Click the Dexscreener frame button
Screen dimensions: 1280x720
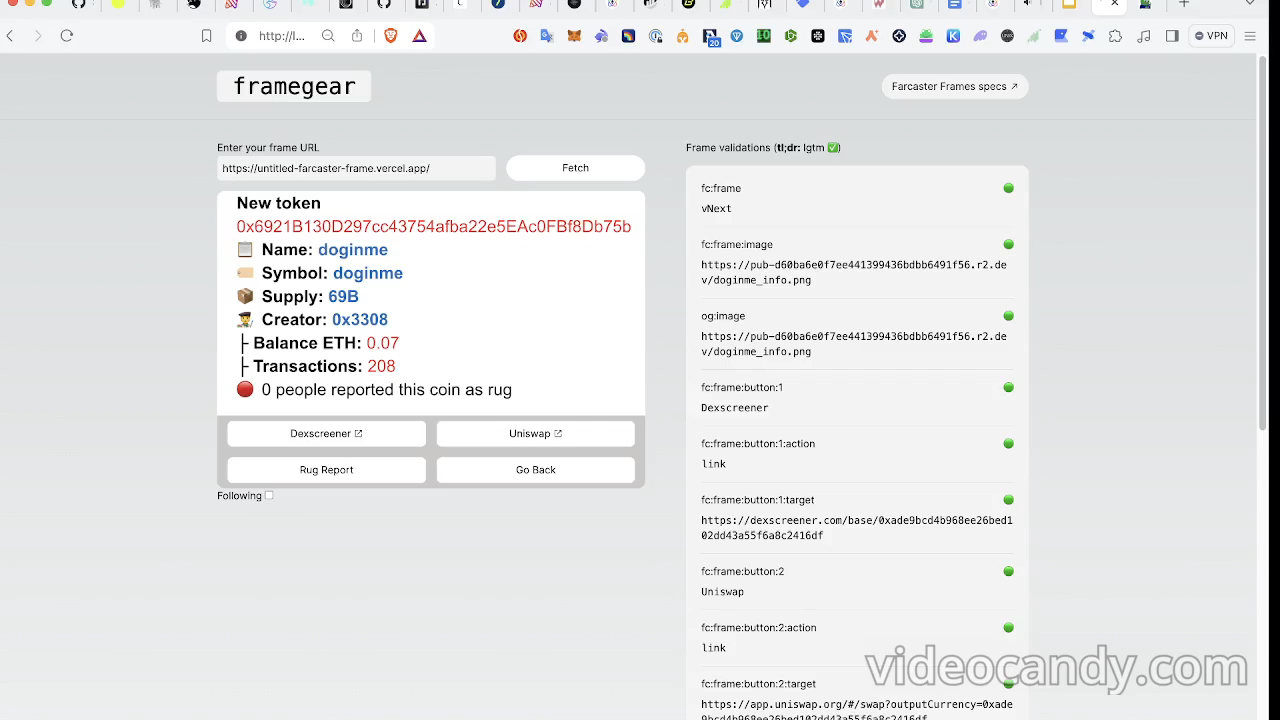click(326, 434)
